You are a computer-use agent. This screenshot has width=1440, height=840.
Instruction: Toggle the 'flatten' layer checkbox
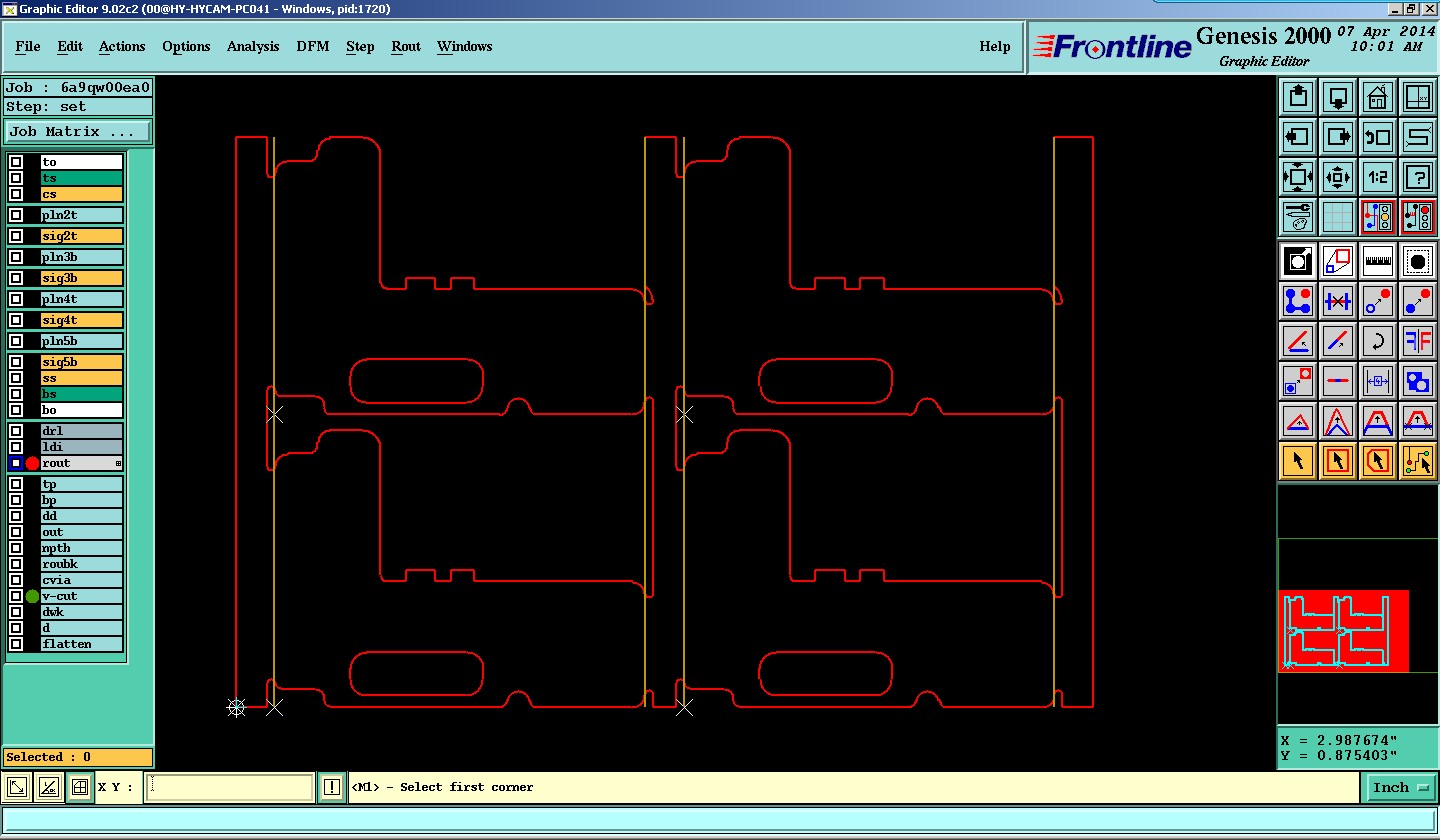click(x=16, y=644)
